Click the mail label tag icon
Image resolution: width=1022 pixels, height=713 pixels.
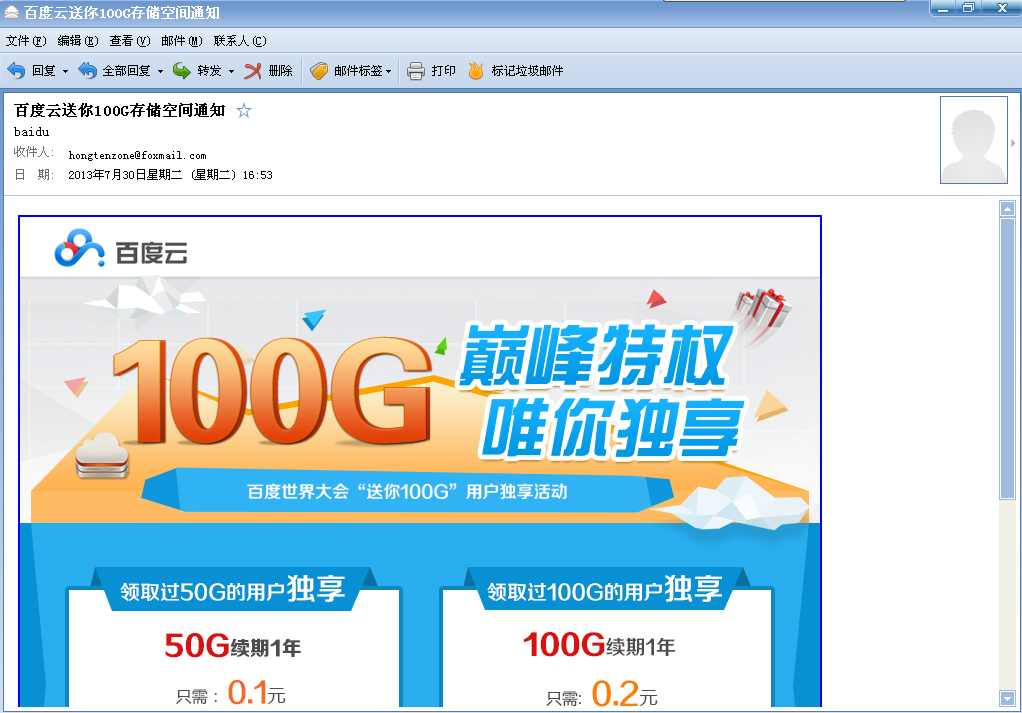319,70
